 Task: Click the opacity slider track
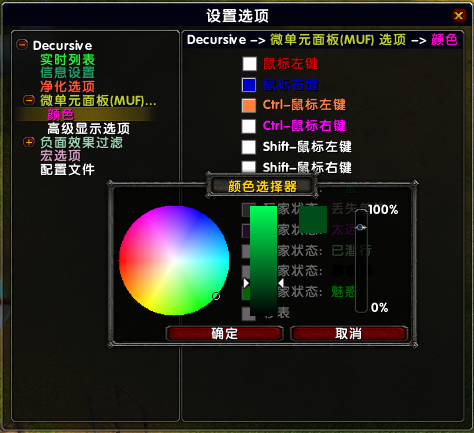pyautogui.click(x=361, y=261)
